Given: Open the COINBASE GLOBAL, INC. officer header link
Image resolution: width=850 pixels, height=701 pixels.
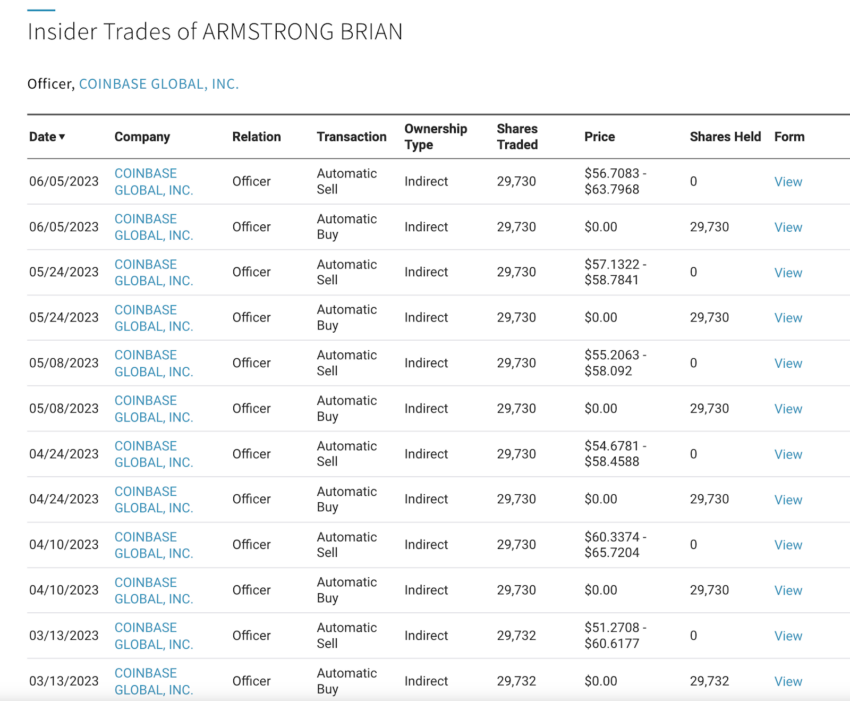Looking at the screenshot, I should tap(159, 84).
